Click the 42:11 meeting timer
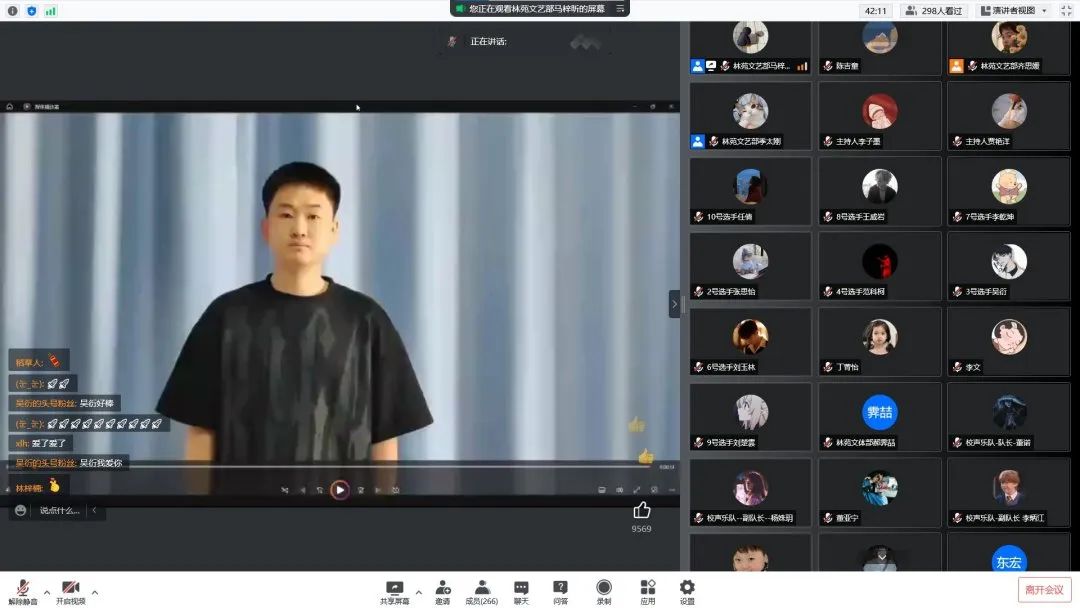The image size is (1080, 608). point(875,11)
